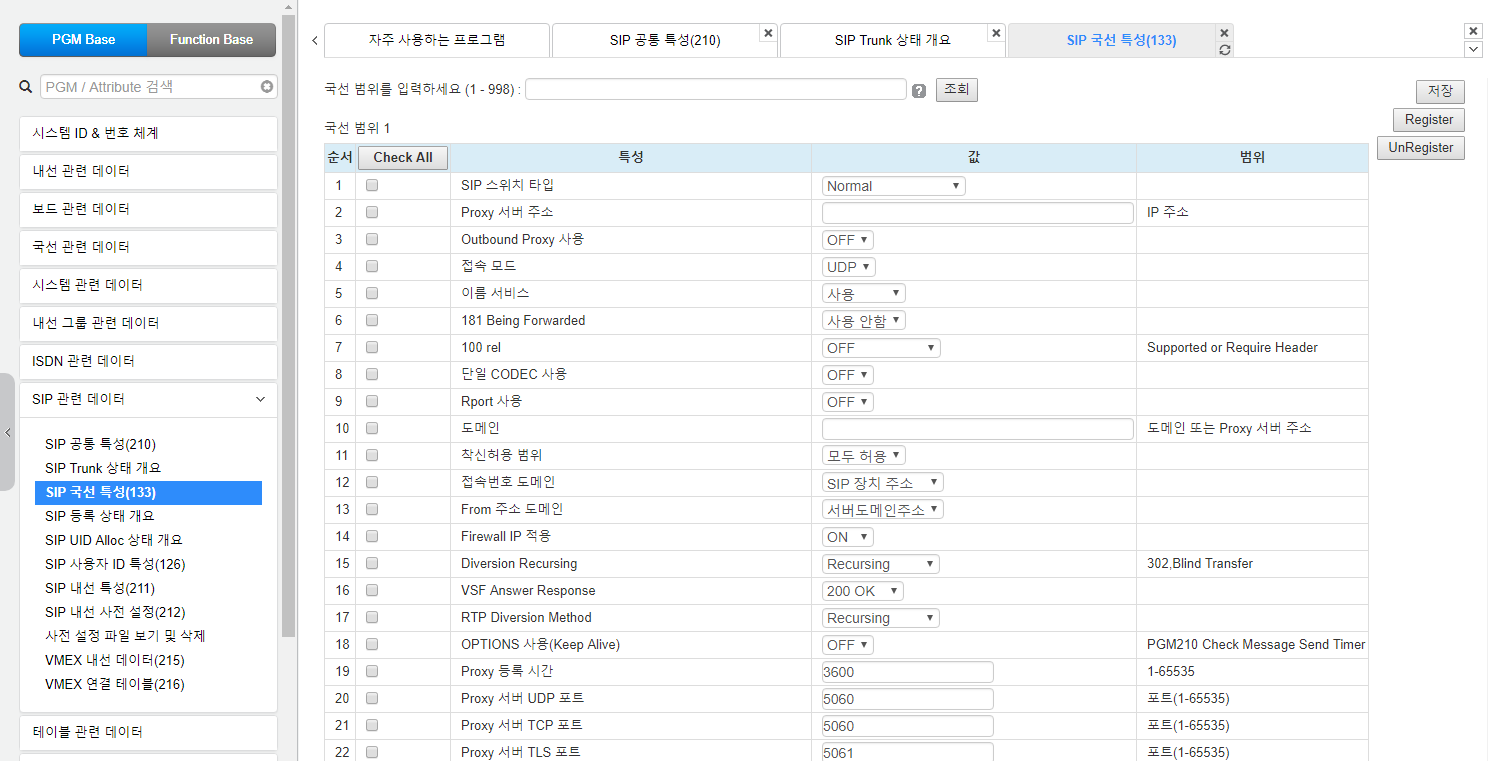Close the SIP 국선 특성(133) tab
The width and height of the screenshot is (1488, 761).
tap(1225, 32)
